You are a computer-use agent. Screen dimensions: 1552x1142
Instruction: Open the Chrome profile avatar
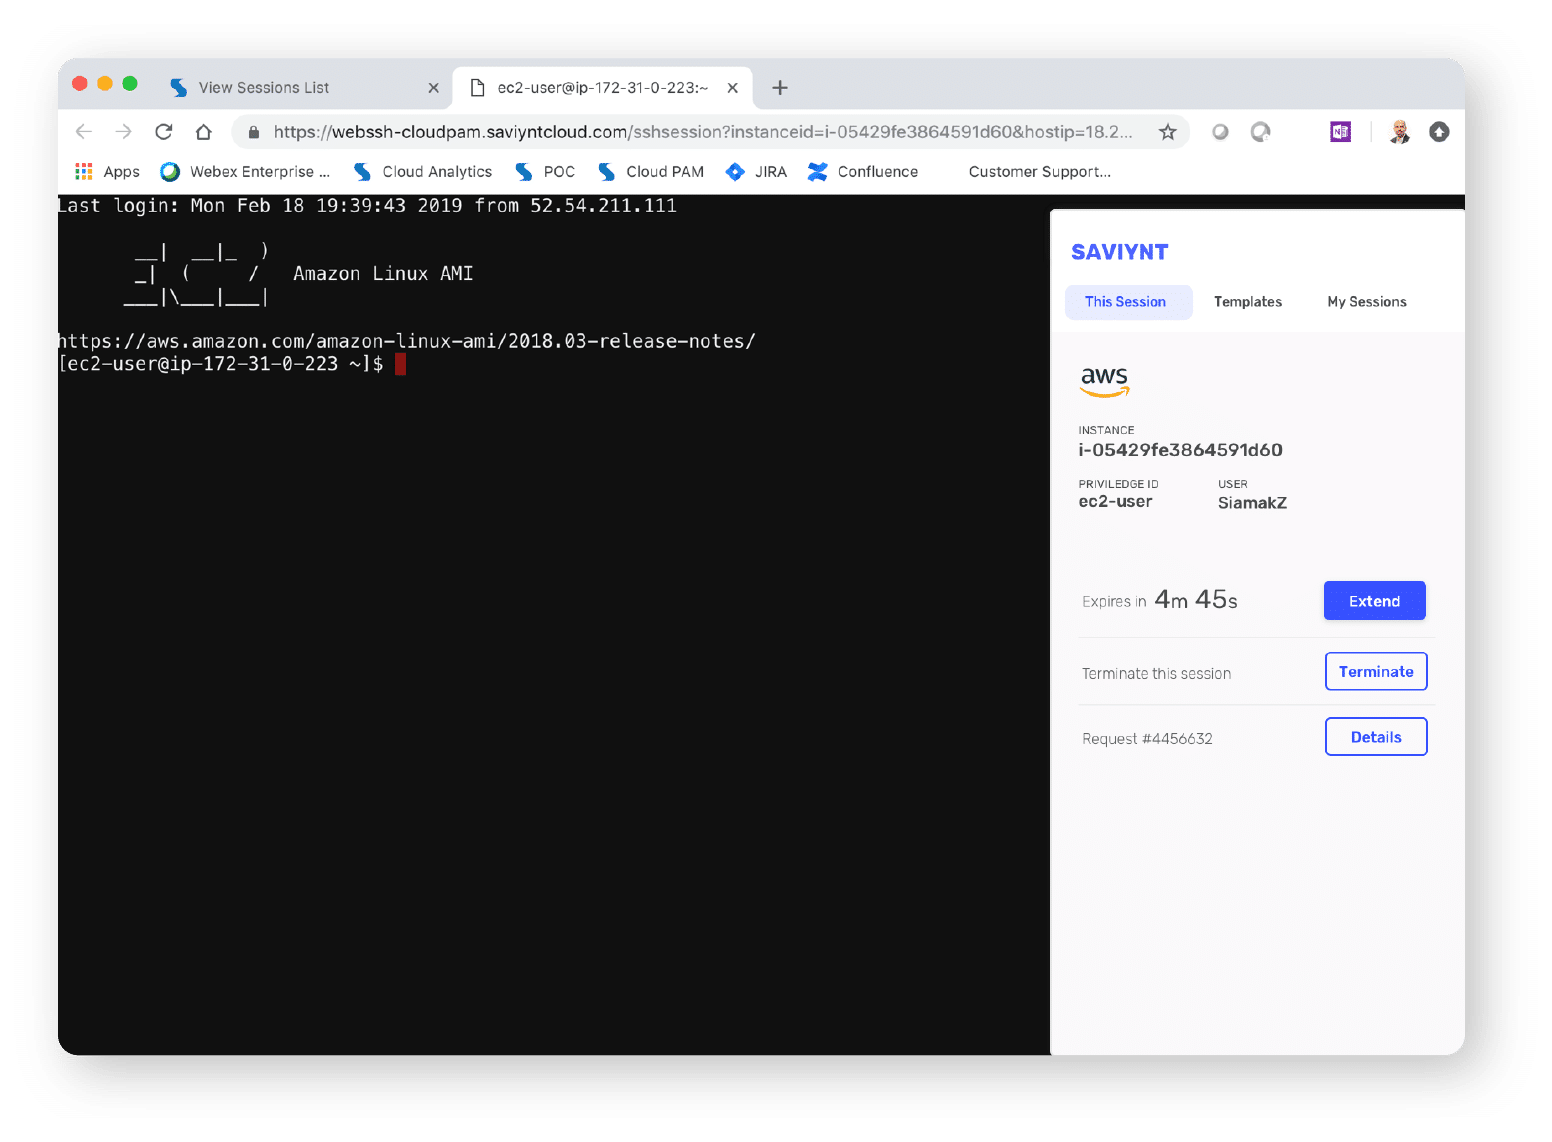(x=1400, y=131)
